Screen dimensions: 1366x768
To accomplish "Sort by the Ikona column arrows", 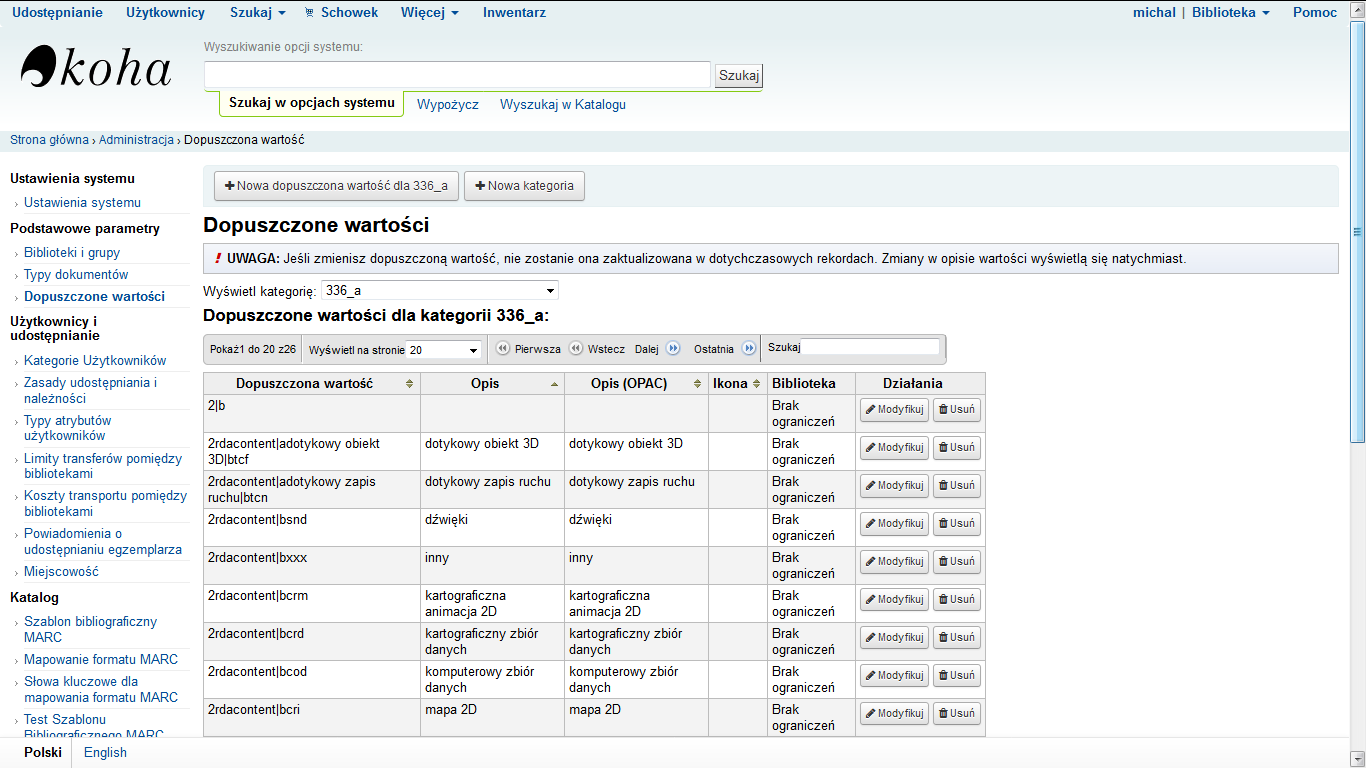I will pos(756,384).
